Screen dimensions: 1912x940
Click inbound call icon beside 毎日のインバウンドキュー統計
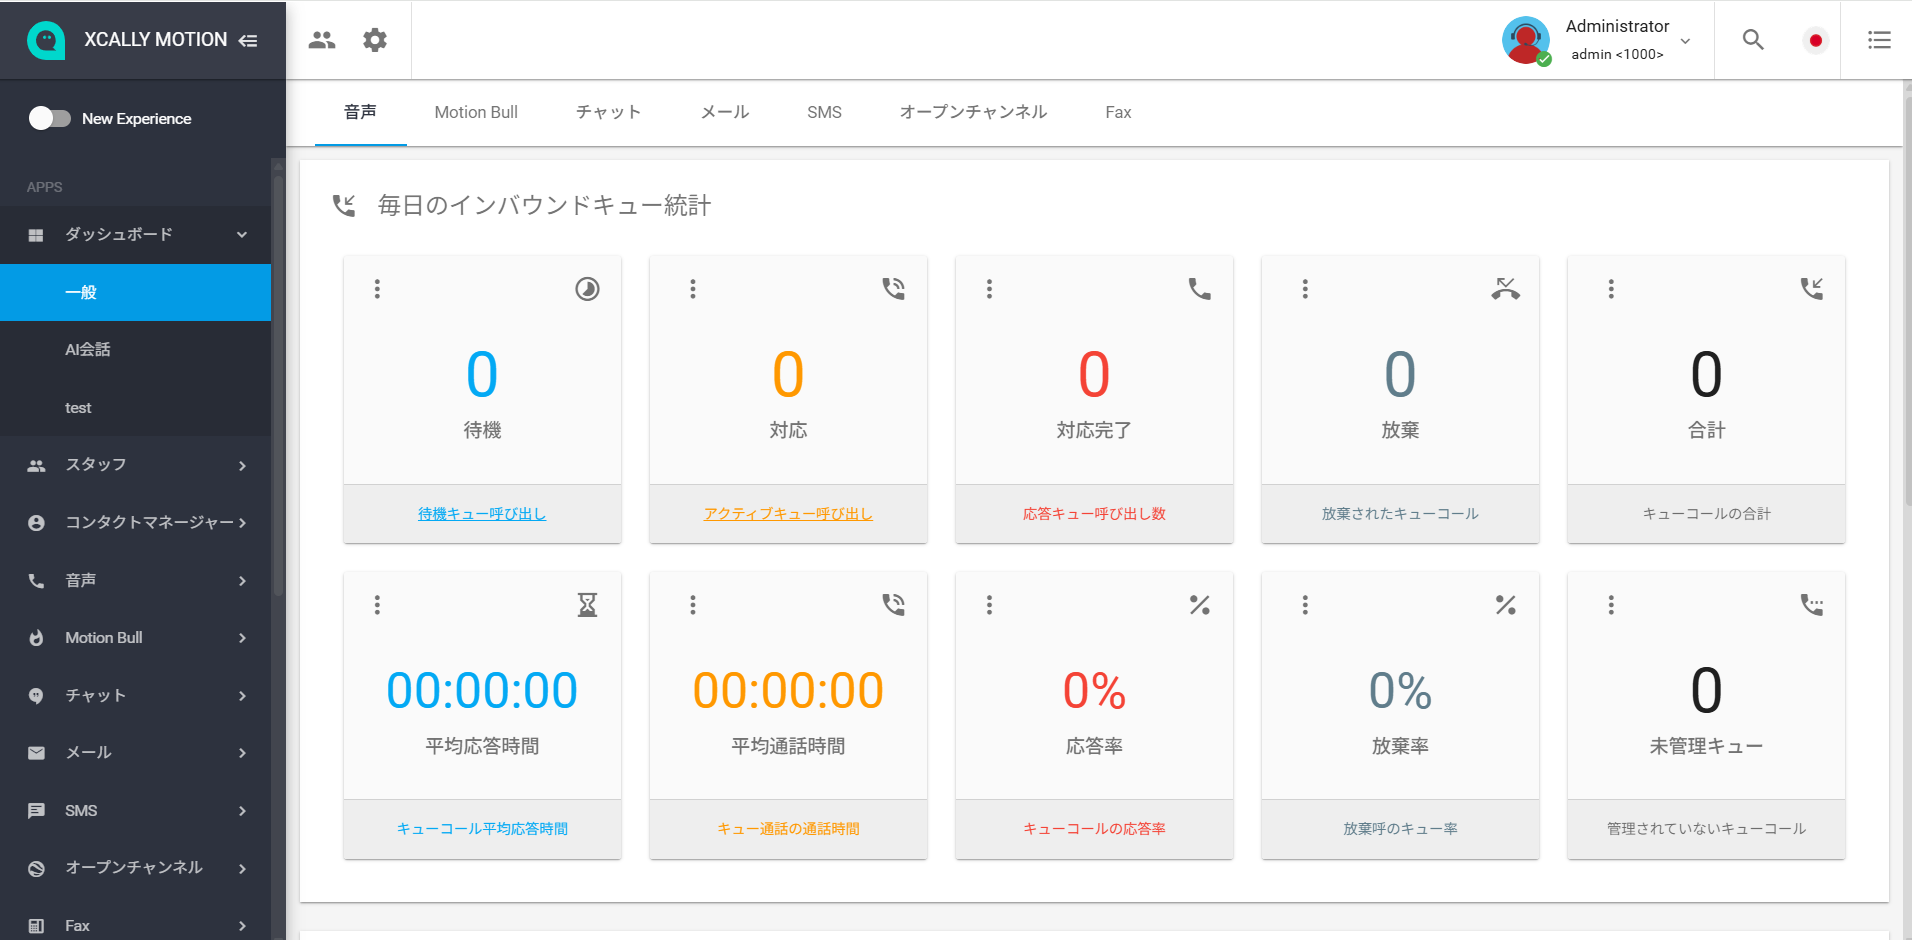pos(344,206)
